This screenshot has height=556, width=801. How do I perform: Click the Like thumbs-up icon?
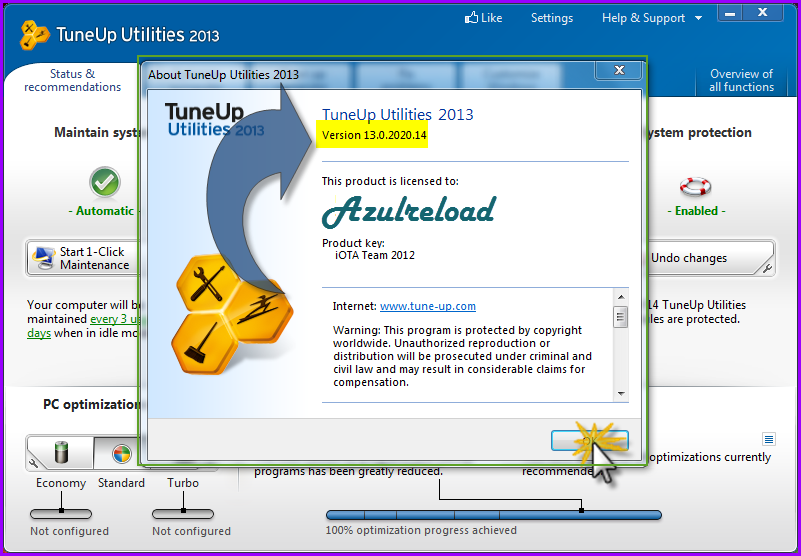pyautogui.click(x=471, y=18)
